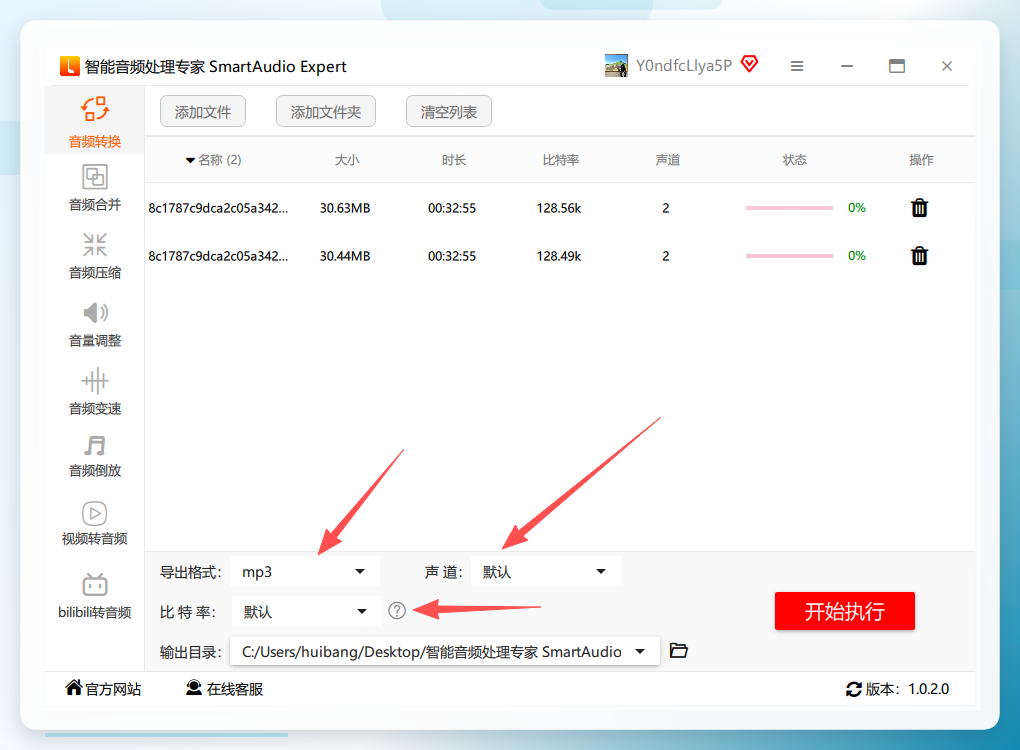Click the 版本: 1.0.2.0 version text
Image resolution: width=1020 pixels, height=750 pixels.
907,689
